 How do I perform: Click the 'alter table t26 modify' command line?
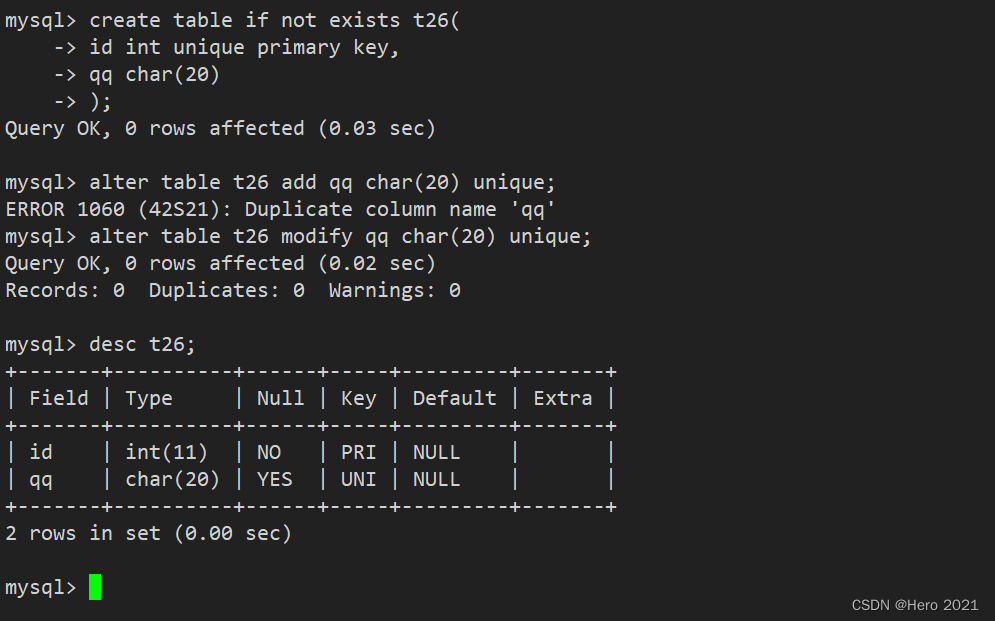click(x=298, y=237)
